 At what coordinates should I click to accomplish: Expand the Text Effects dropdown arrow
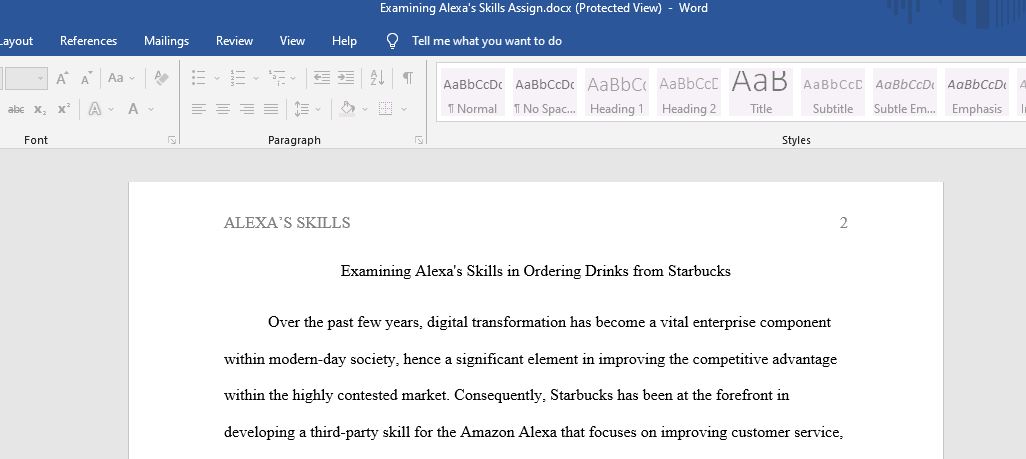[111, 109]
